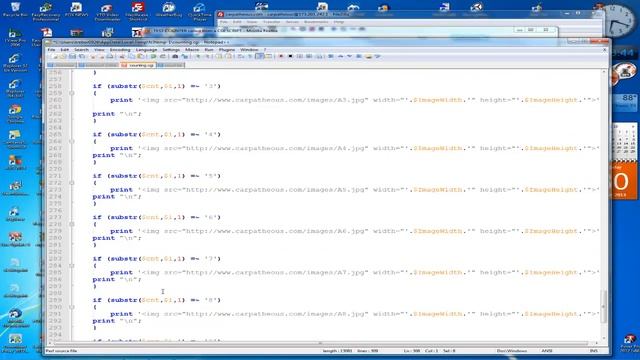Save the current file via toolbar icon
The image size is (640, 360).
72,56
